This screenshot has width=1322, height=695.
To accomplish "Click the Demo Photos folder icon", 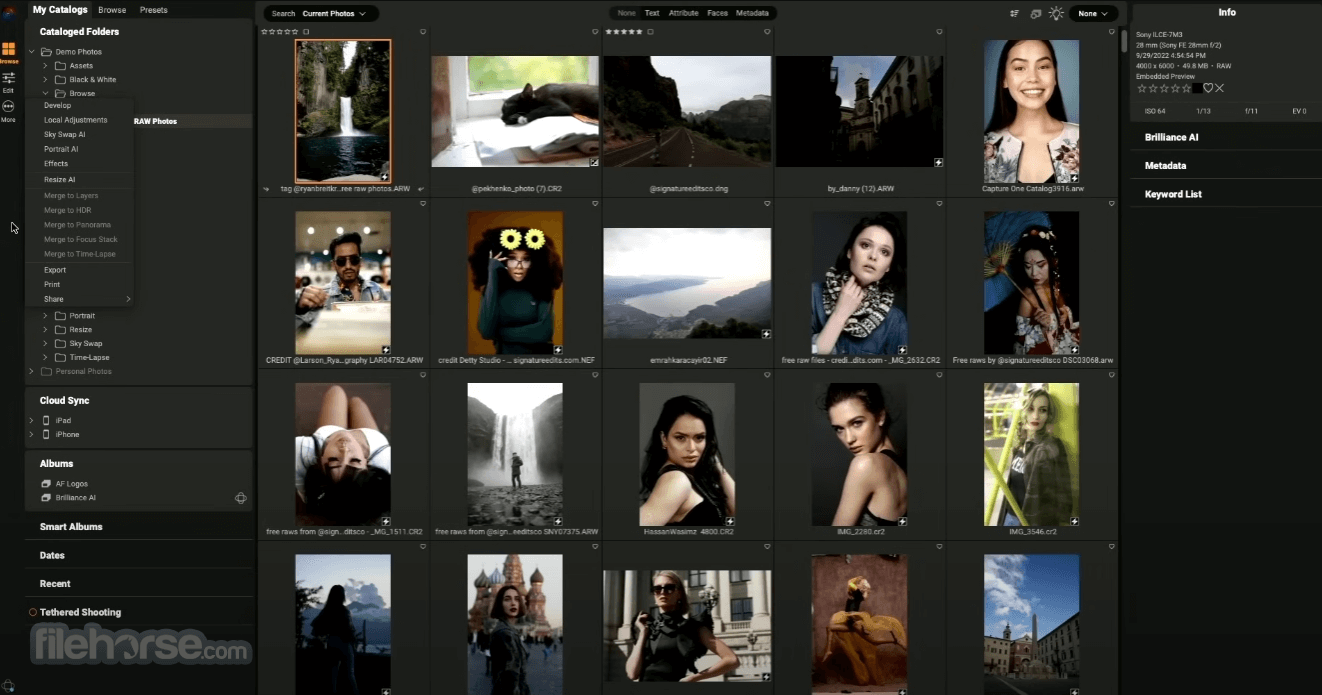I will pyautogui.click(x=46, y=52).
